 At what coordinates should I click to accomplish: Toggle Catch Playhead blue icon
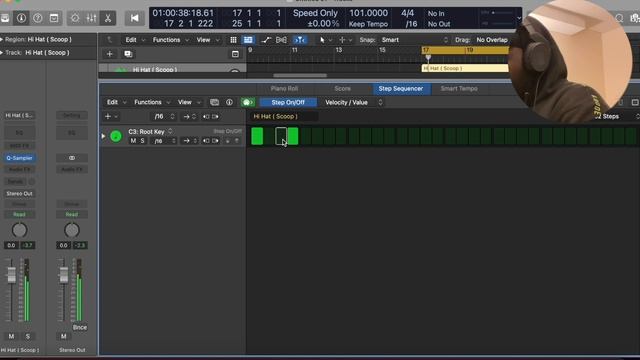(300, 40)
